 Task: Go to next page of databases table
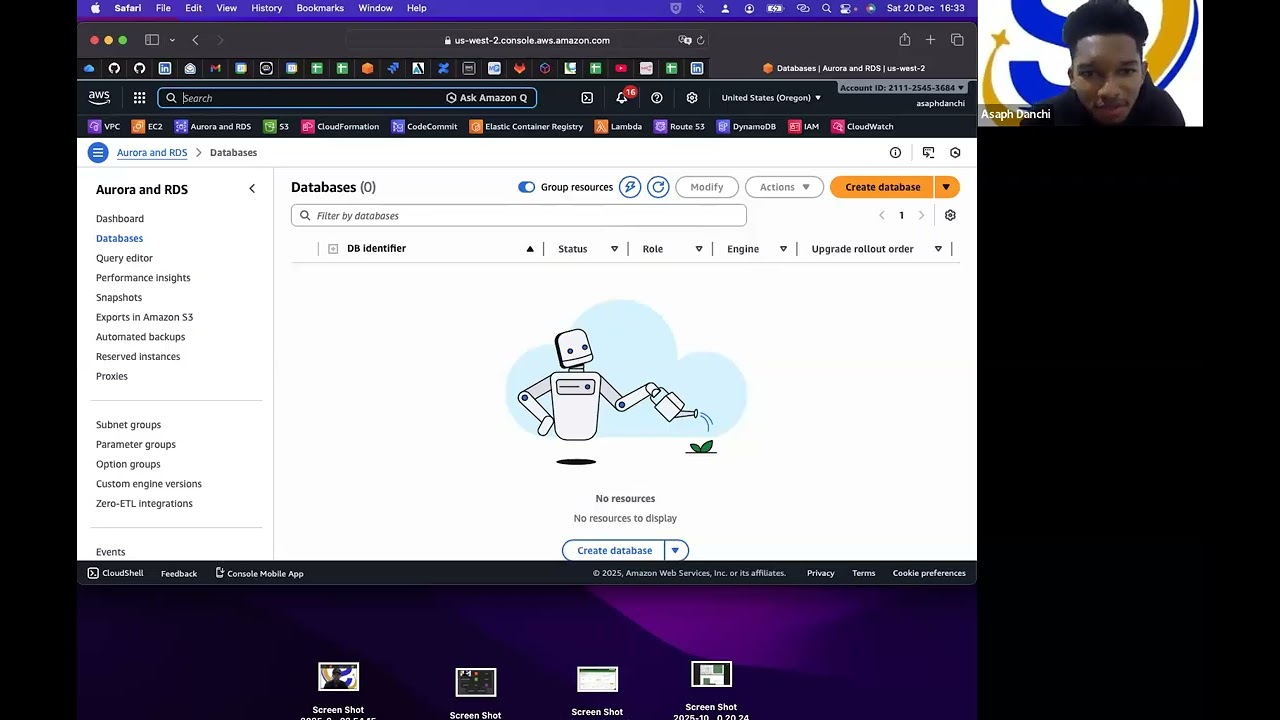point(921,215)
